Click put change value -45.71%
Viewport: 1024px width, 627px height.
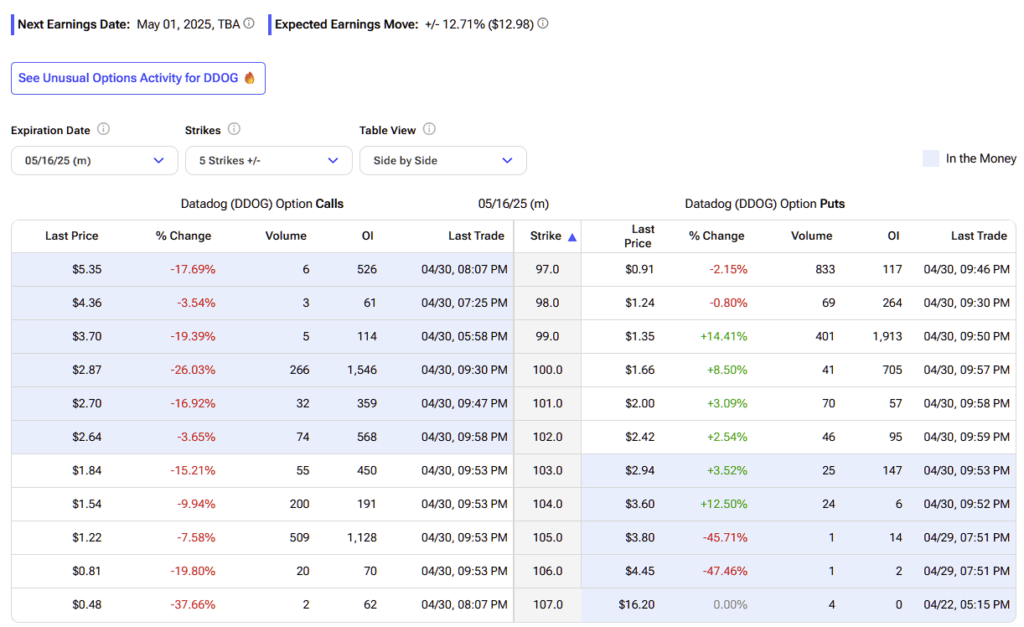click(x=725, y=538)
